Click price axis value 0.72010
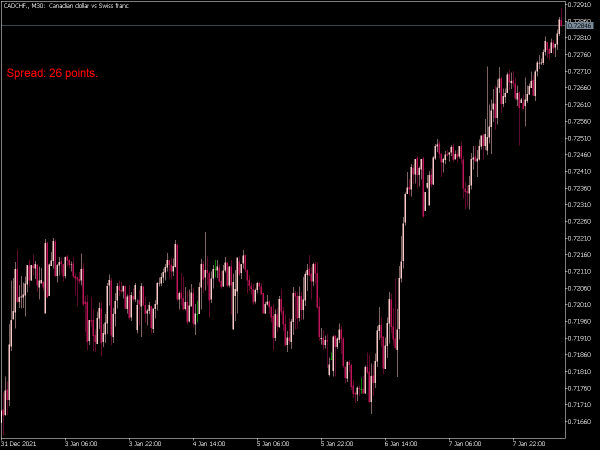 pyautogui.click(x=579, y=305)
